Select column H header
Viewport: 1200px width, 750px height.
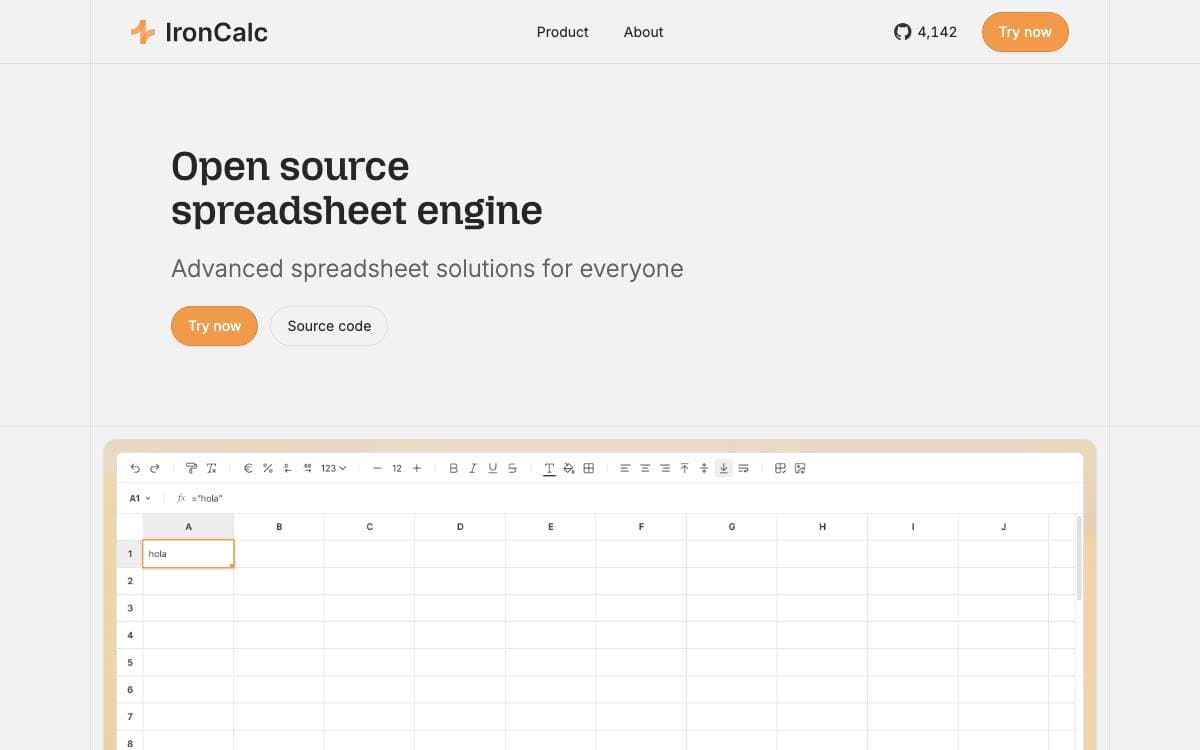pyautogui.click(x=822, y=527)
